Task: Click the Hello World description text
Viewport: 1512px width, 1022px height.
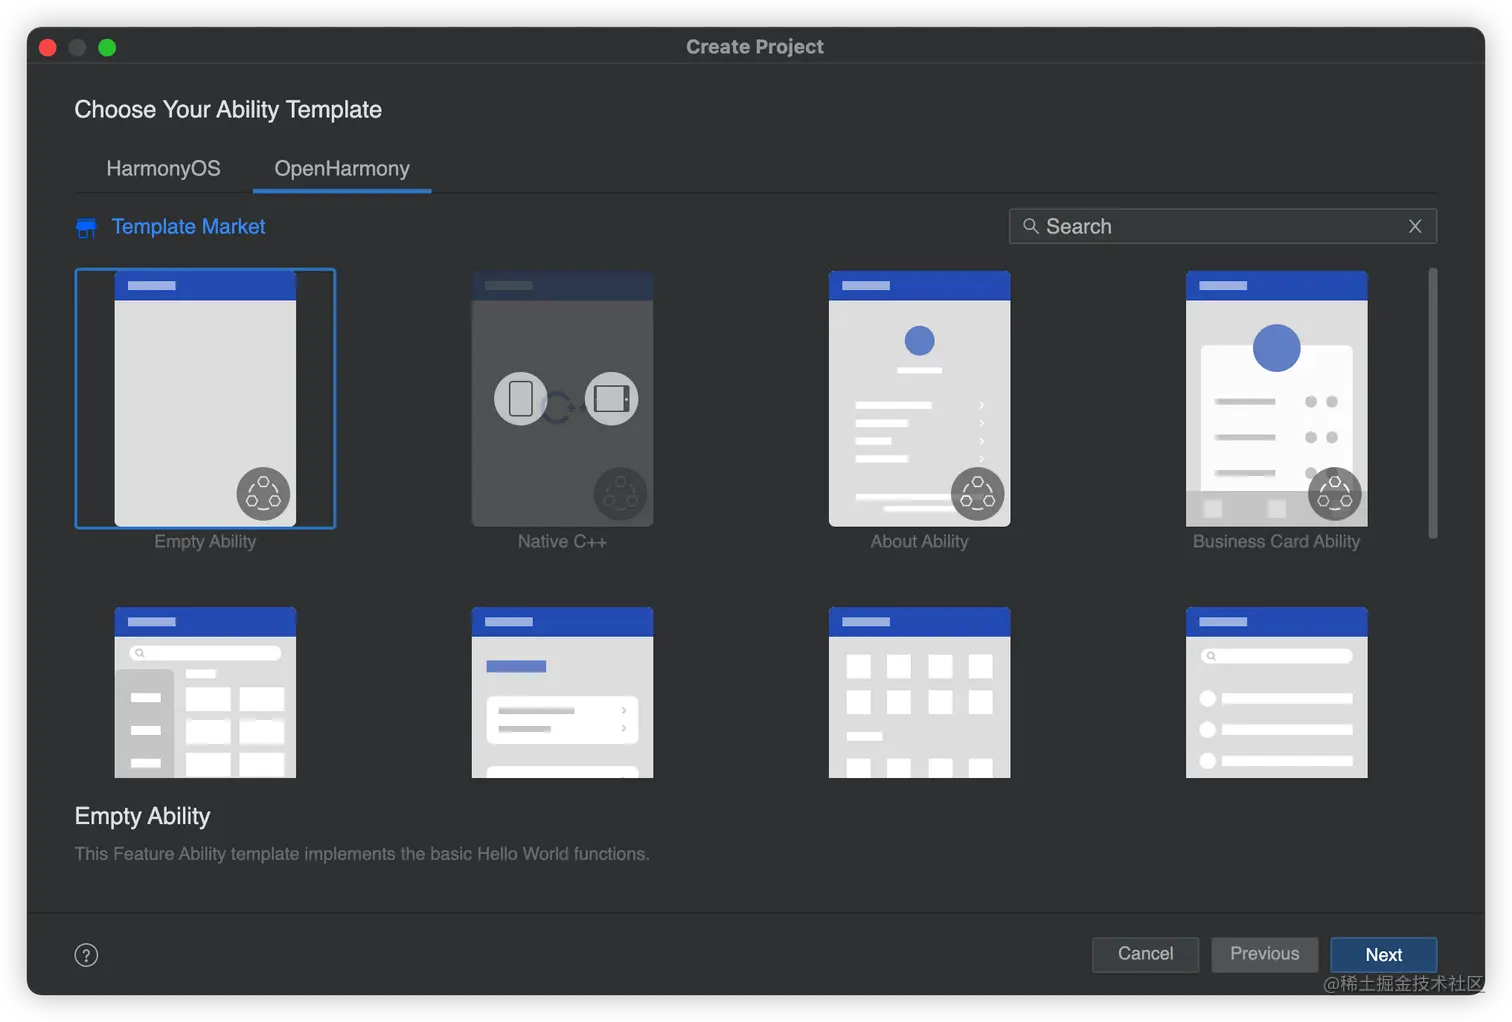Action: click(x=362, y=854)
